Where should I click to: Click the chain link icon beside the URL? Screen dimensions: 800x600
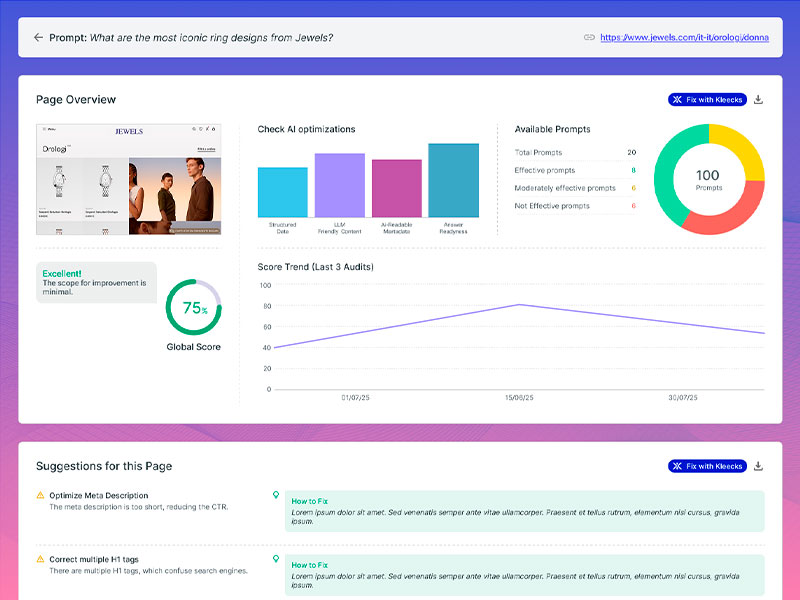(590, 36)
